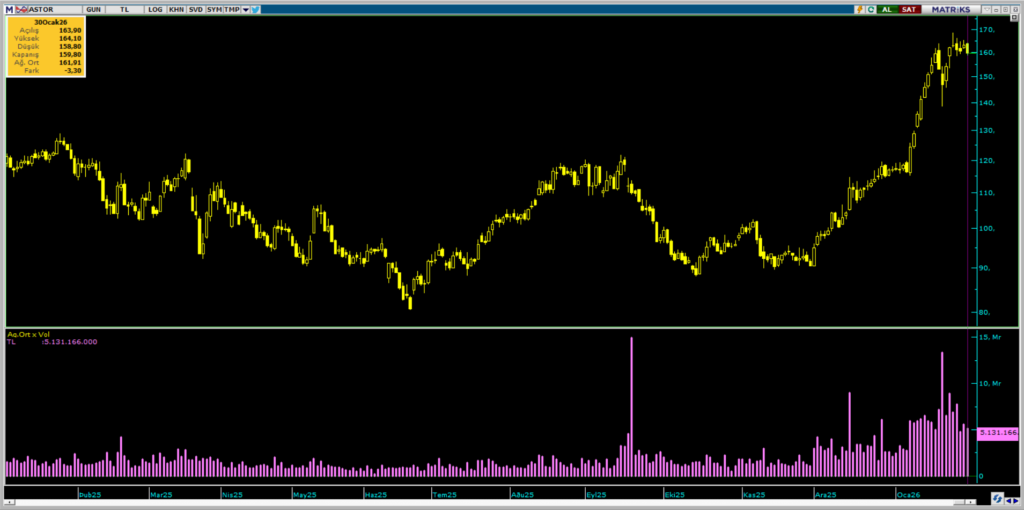Click the blue sync icon at bottom right
The width and height of the screenshot is (1024, 510).
(996, 497)
